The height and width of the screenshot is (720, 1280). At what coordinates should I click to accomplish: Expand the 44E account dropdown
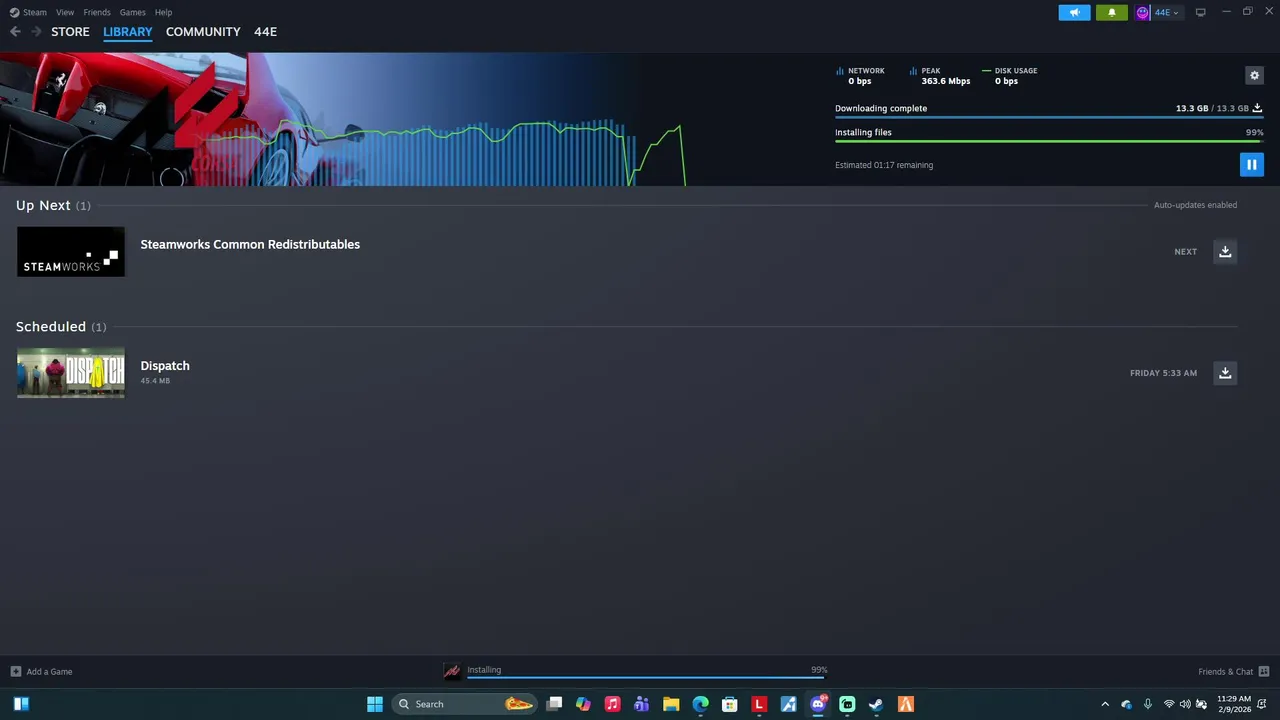1166,12
